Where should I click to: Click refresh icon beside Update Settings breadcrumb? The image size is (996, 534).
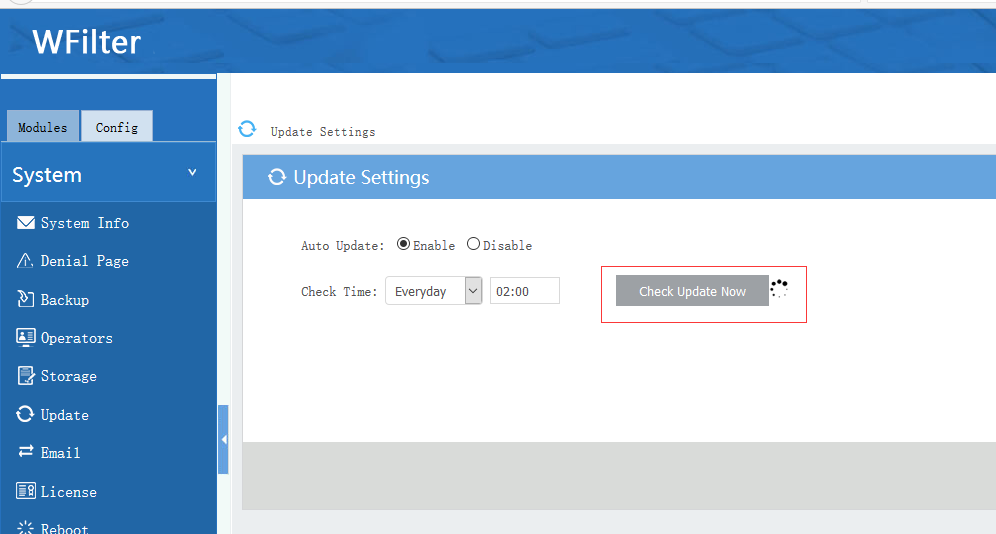(x=247, y=129)
